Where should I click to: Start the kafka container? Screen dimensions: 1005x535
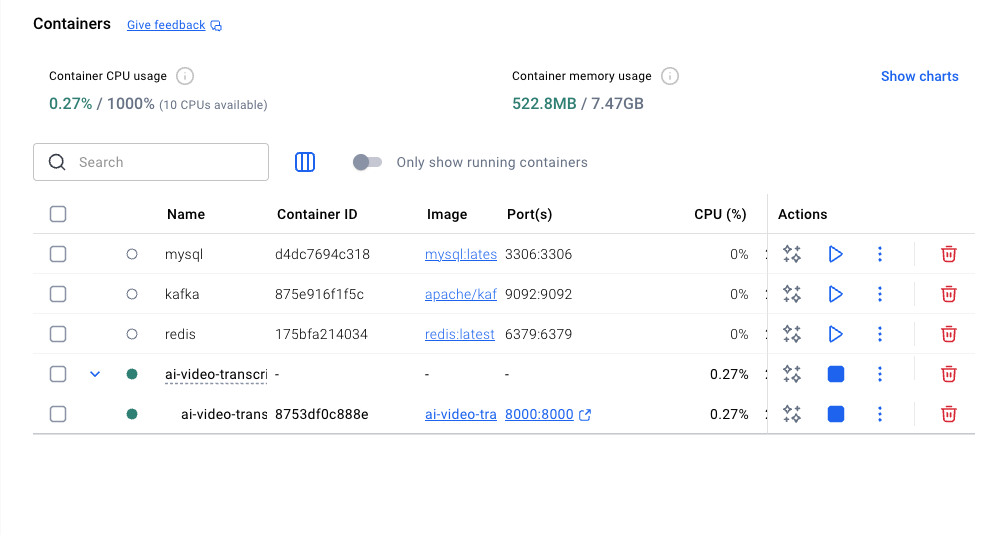click(x=835, y=294)
